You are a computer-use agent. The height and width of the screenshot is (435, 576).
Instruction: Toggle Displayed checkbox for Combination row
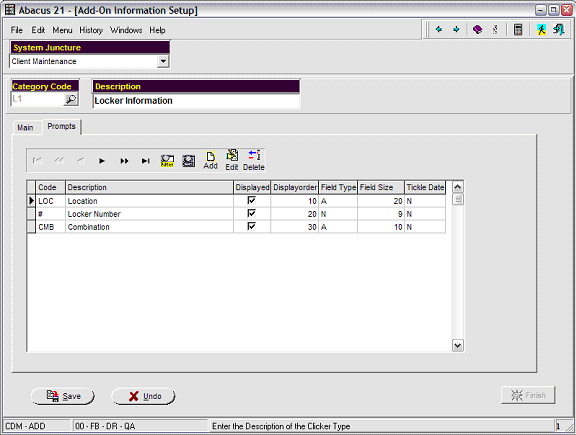click(252, 226)
